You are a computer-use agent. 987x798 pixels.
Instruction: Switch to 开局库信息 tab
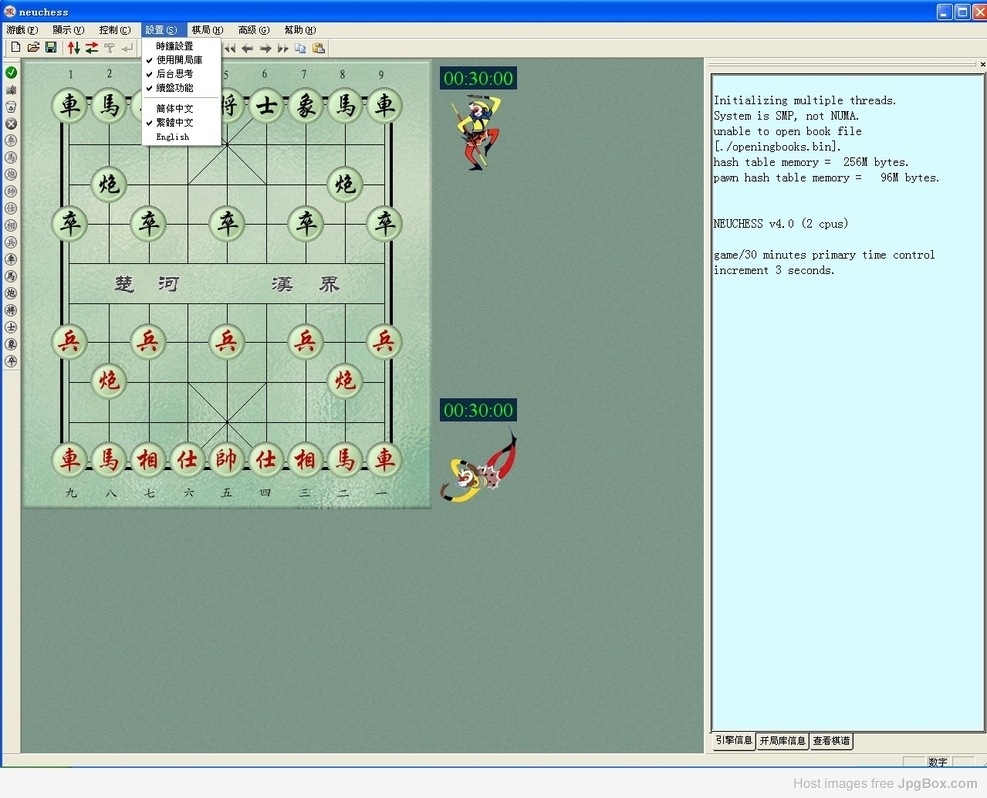tap(782, 741)
